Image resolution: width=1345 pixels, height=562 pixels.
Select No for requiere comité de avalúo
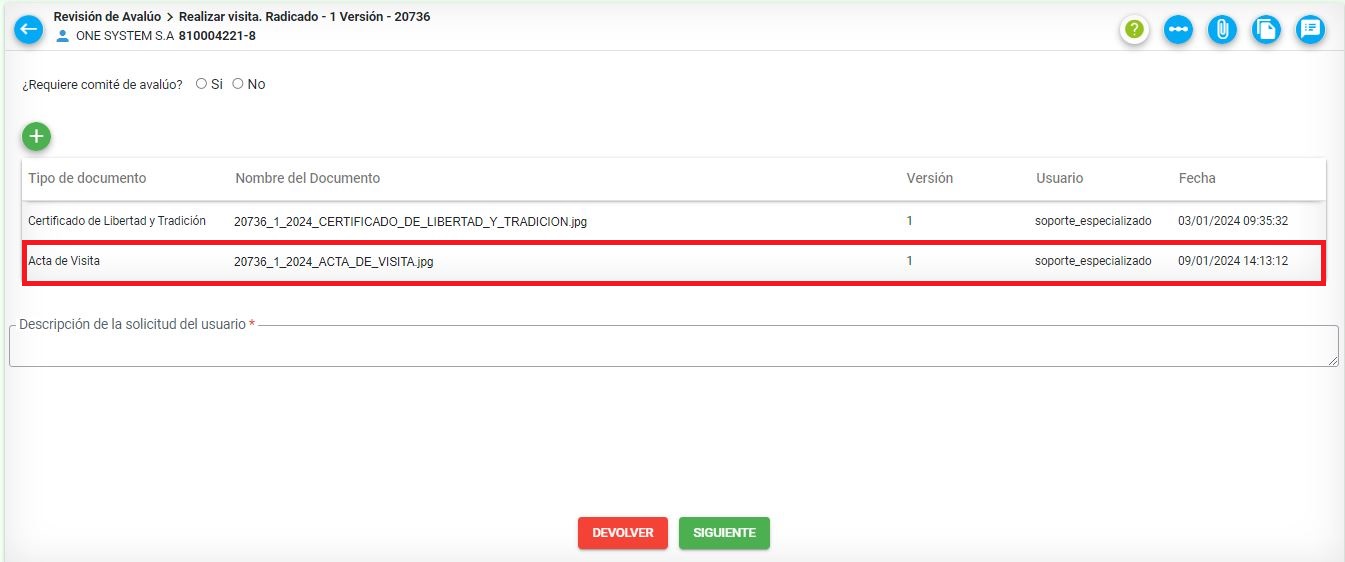click(x=238, y=84)
